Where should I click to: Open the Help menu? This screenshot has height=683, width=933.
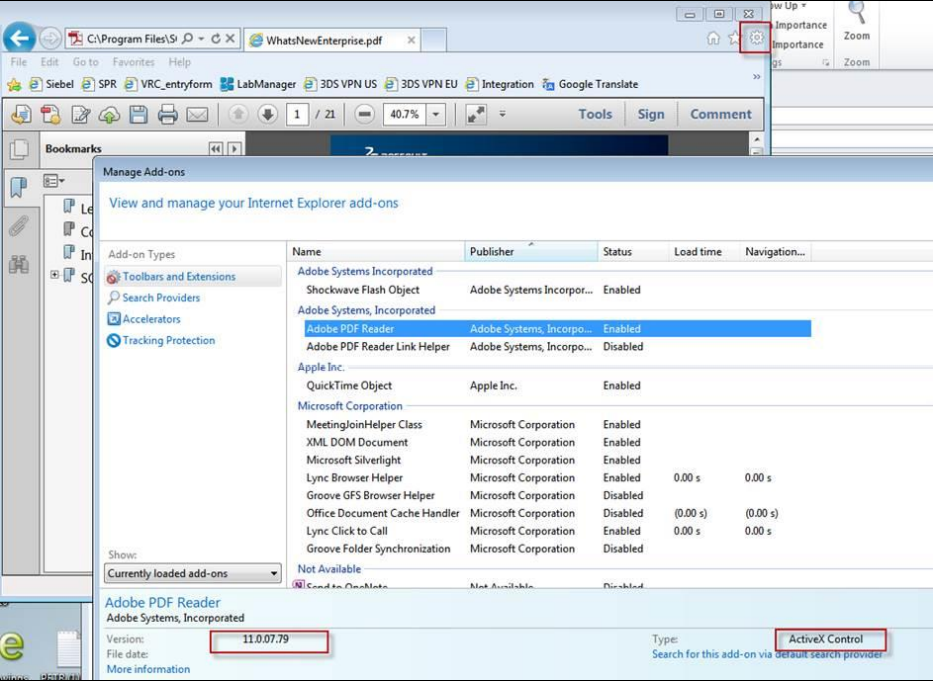click(179, 62)
